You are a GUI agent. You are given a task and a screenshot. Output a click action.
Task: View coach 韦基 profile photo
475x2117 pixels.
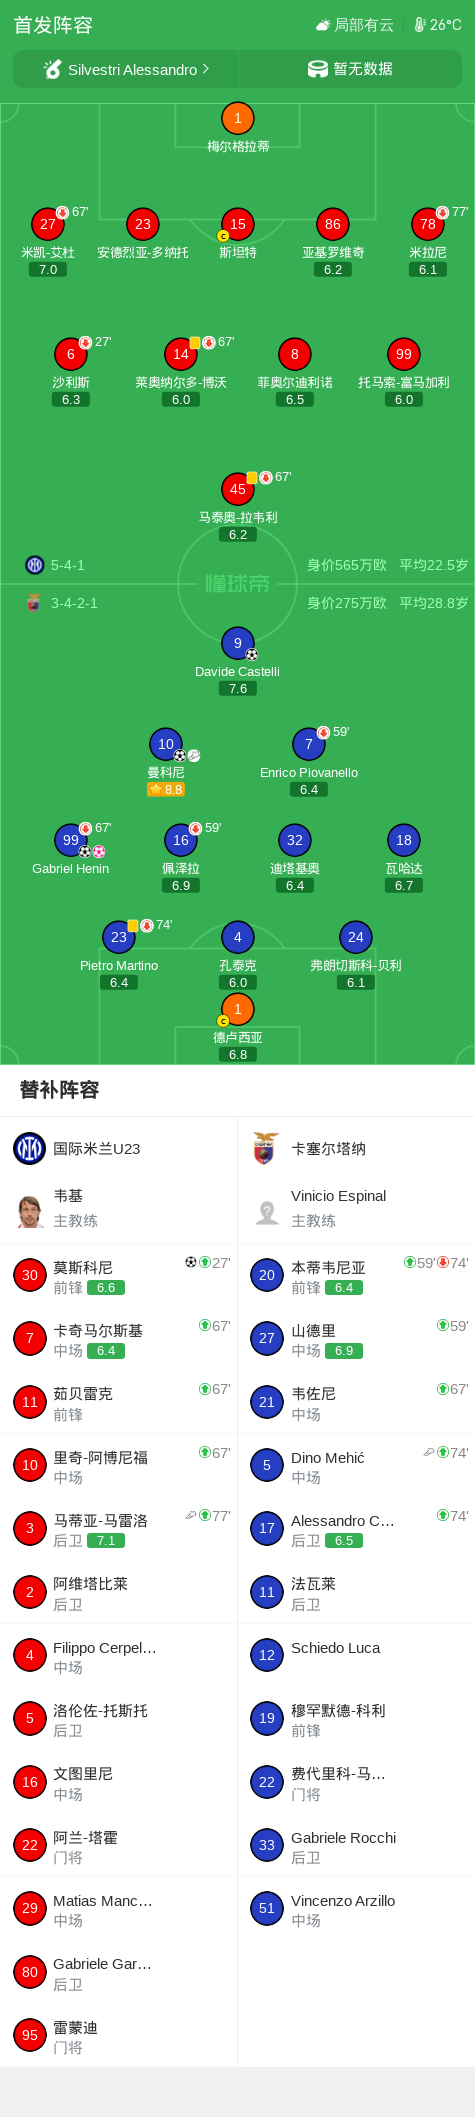tap(30, 1209)
